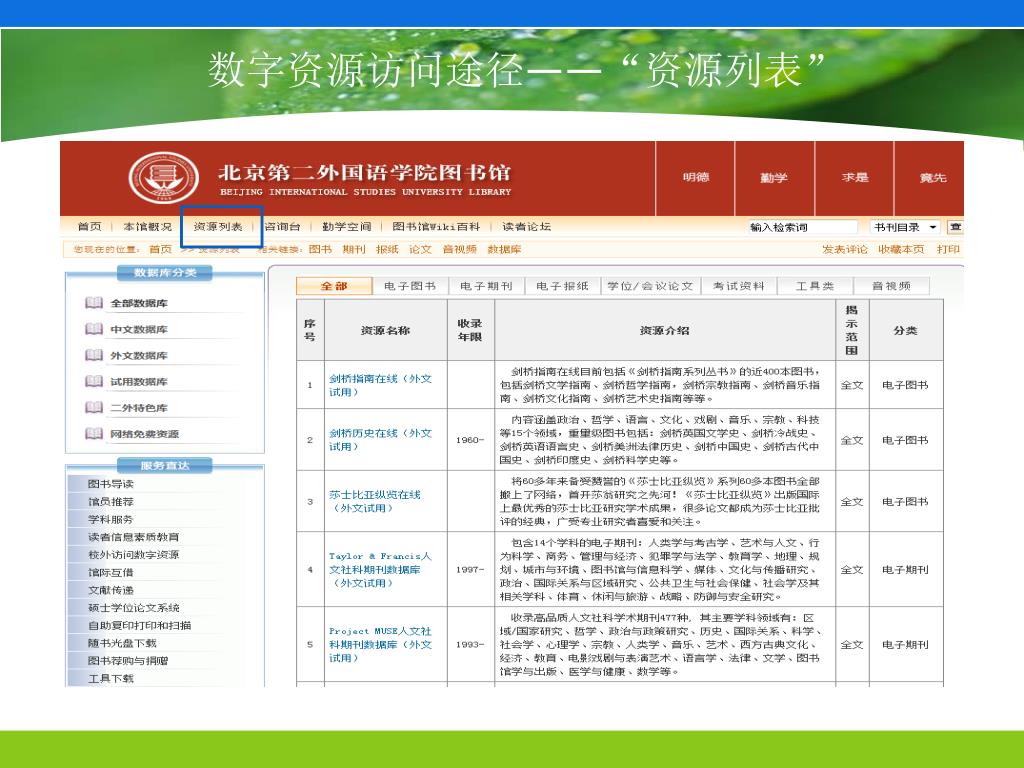Click the 收藏本页 link

pos(901,249)
